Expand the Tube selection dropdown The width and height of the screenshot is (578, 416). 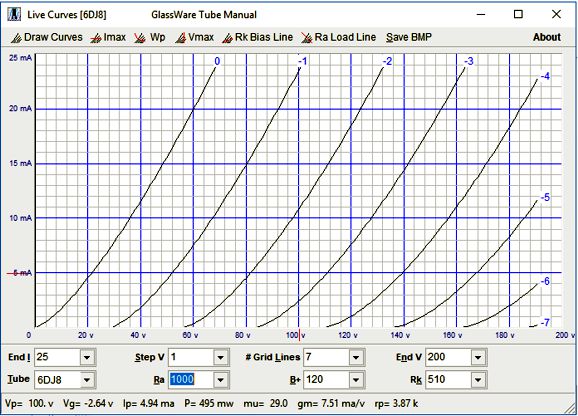pyautogui.click(x=87, y=380)
